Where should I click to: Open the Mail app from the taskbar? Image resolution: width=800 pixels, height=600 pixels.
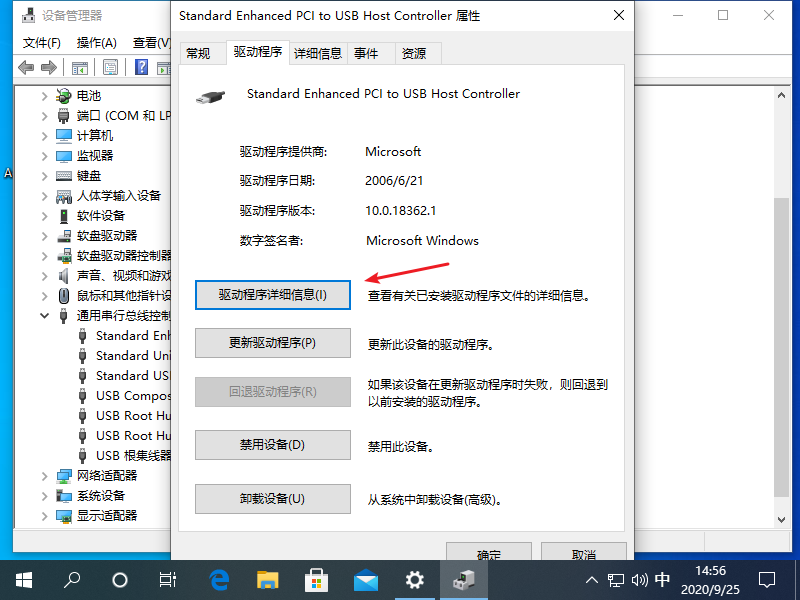click(365, 579)
